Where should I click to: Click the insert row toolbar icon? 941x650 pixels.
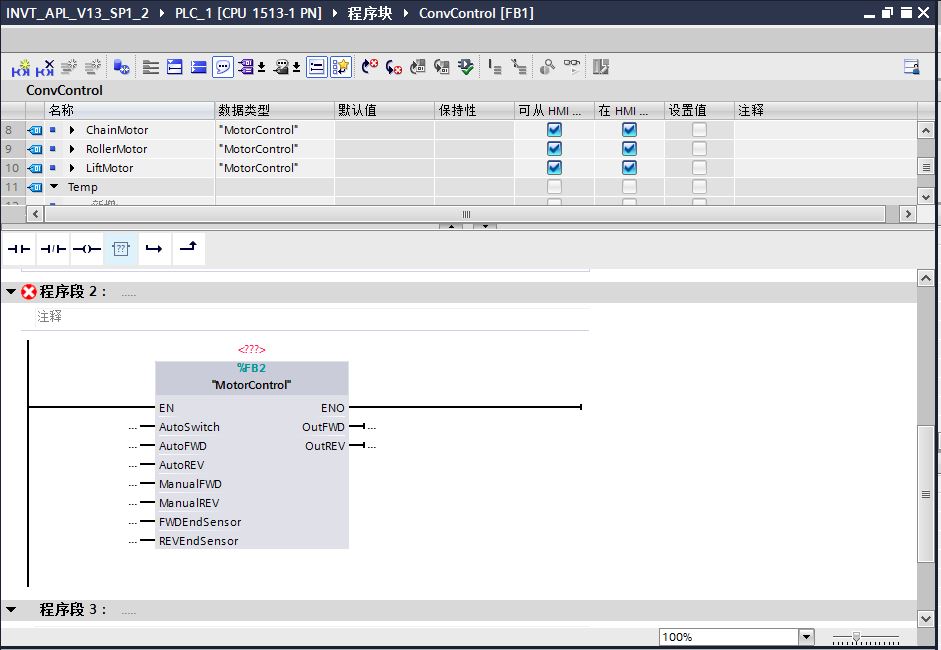coord(69,67)
